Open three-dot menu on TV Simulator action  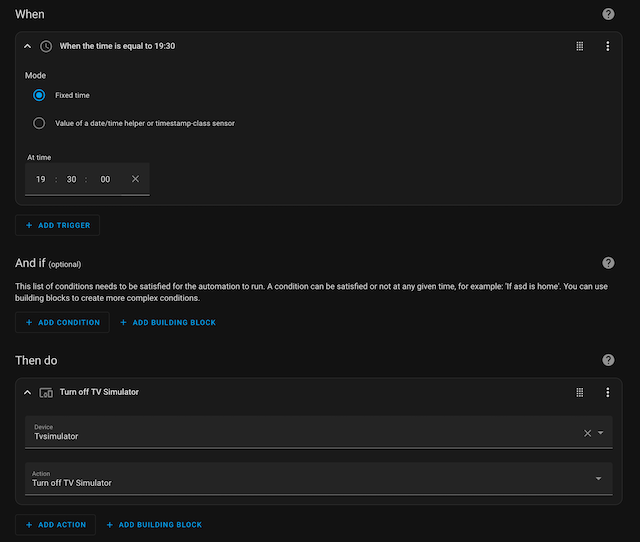[x=607, y=392]
